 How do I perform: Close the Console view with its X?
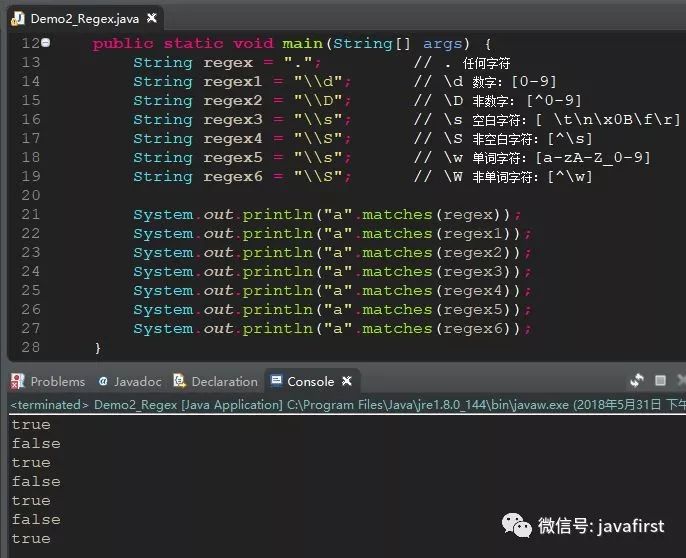click(x=348, y=381)
